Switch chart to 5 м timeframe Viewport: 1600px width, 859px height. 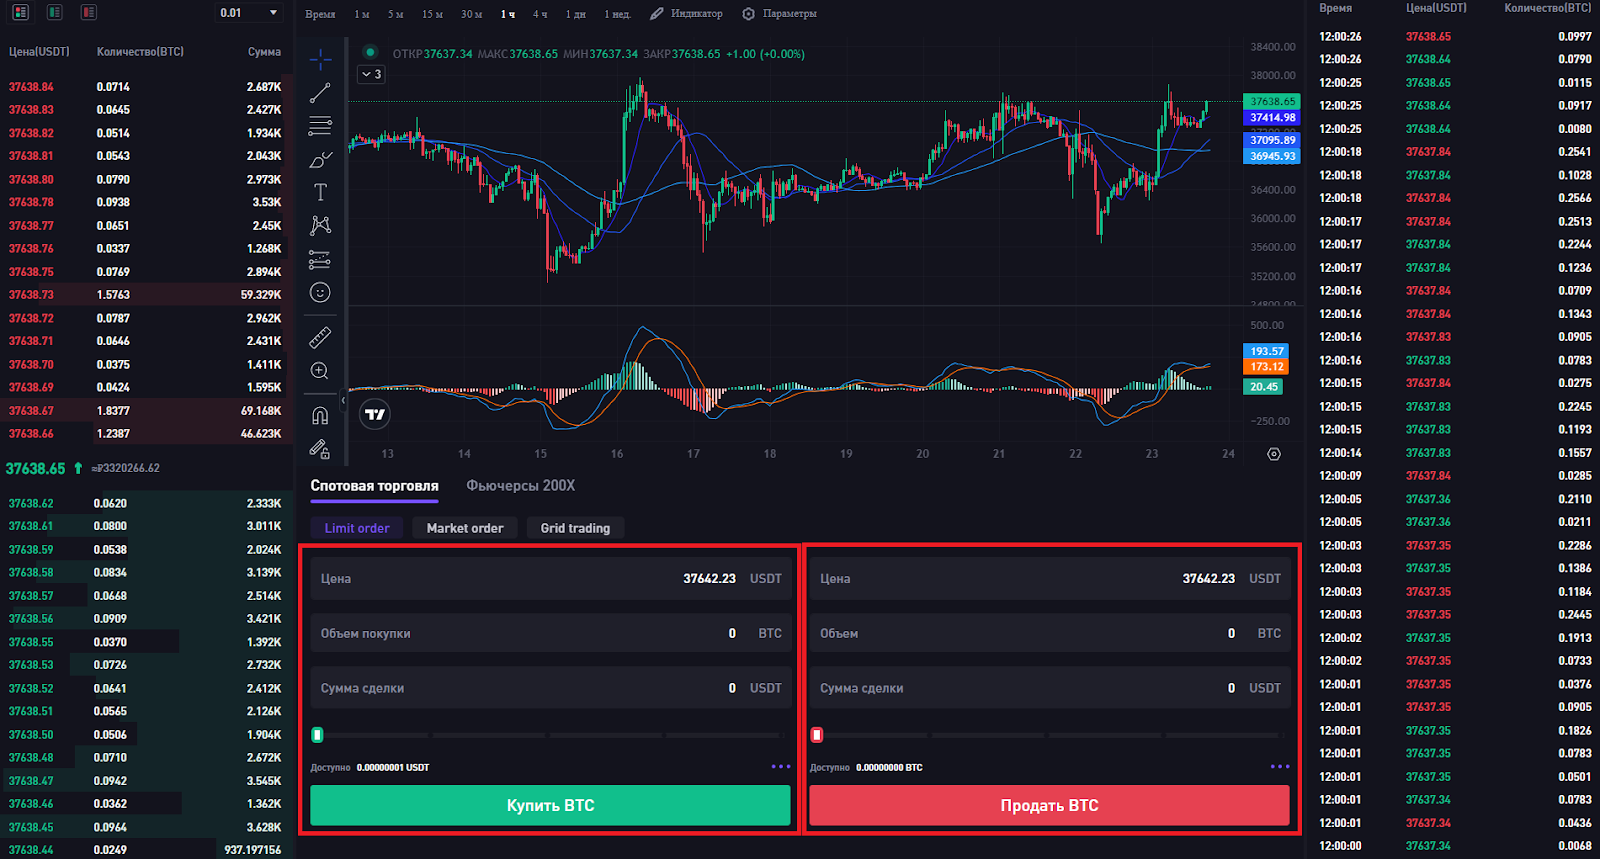(x=395, y=14)
